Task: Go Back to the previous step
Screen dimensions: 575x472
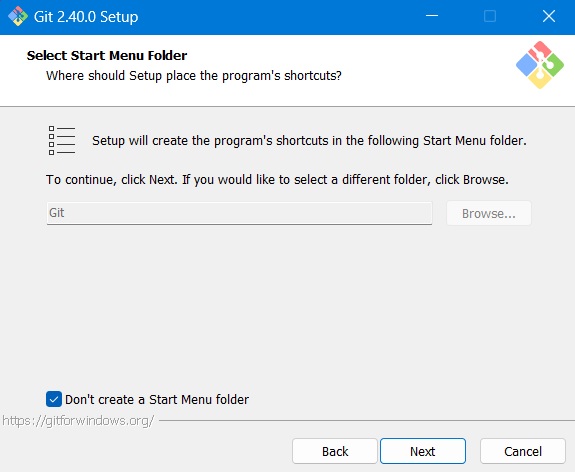Action: (335, 451)
